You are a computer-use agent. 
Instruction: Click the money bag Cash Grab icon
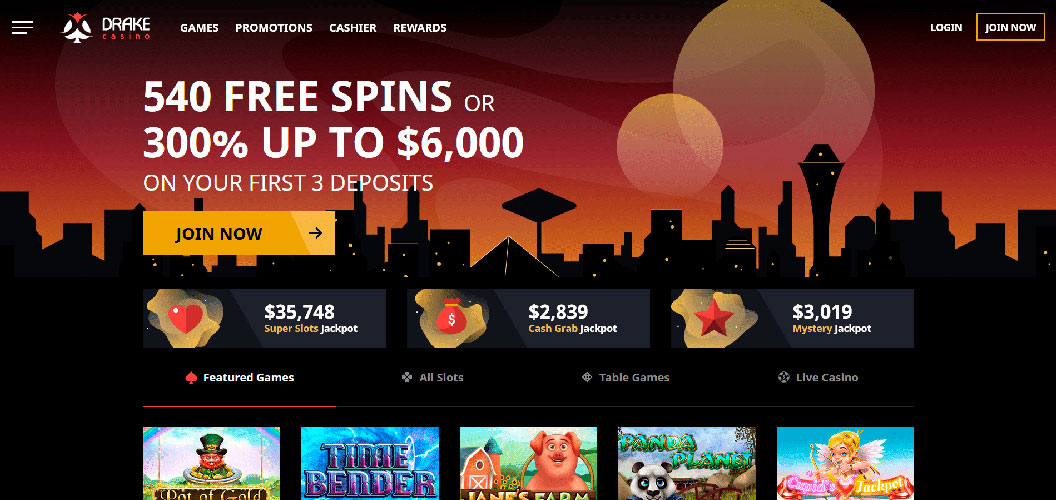450,316
